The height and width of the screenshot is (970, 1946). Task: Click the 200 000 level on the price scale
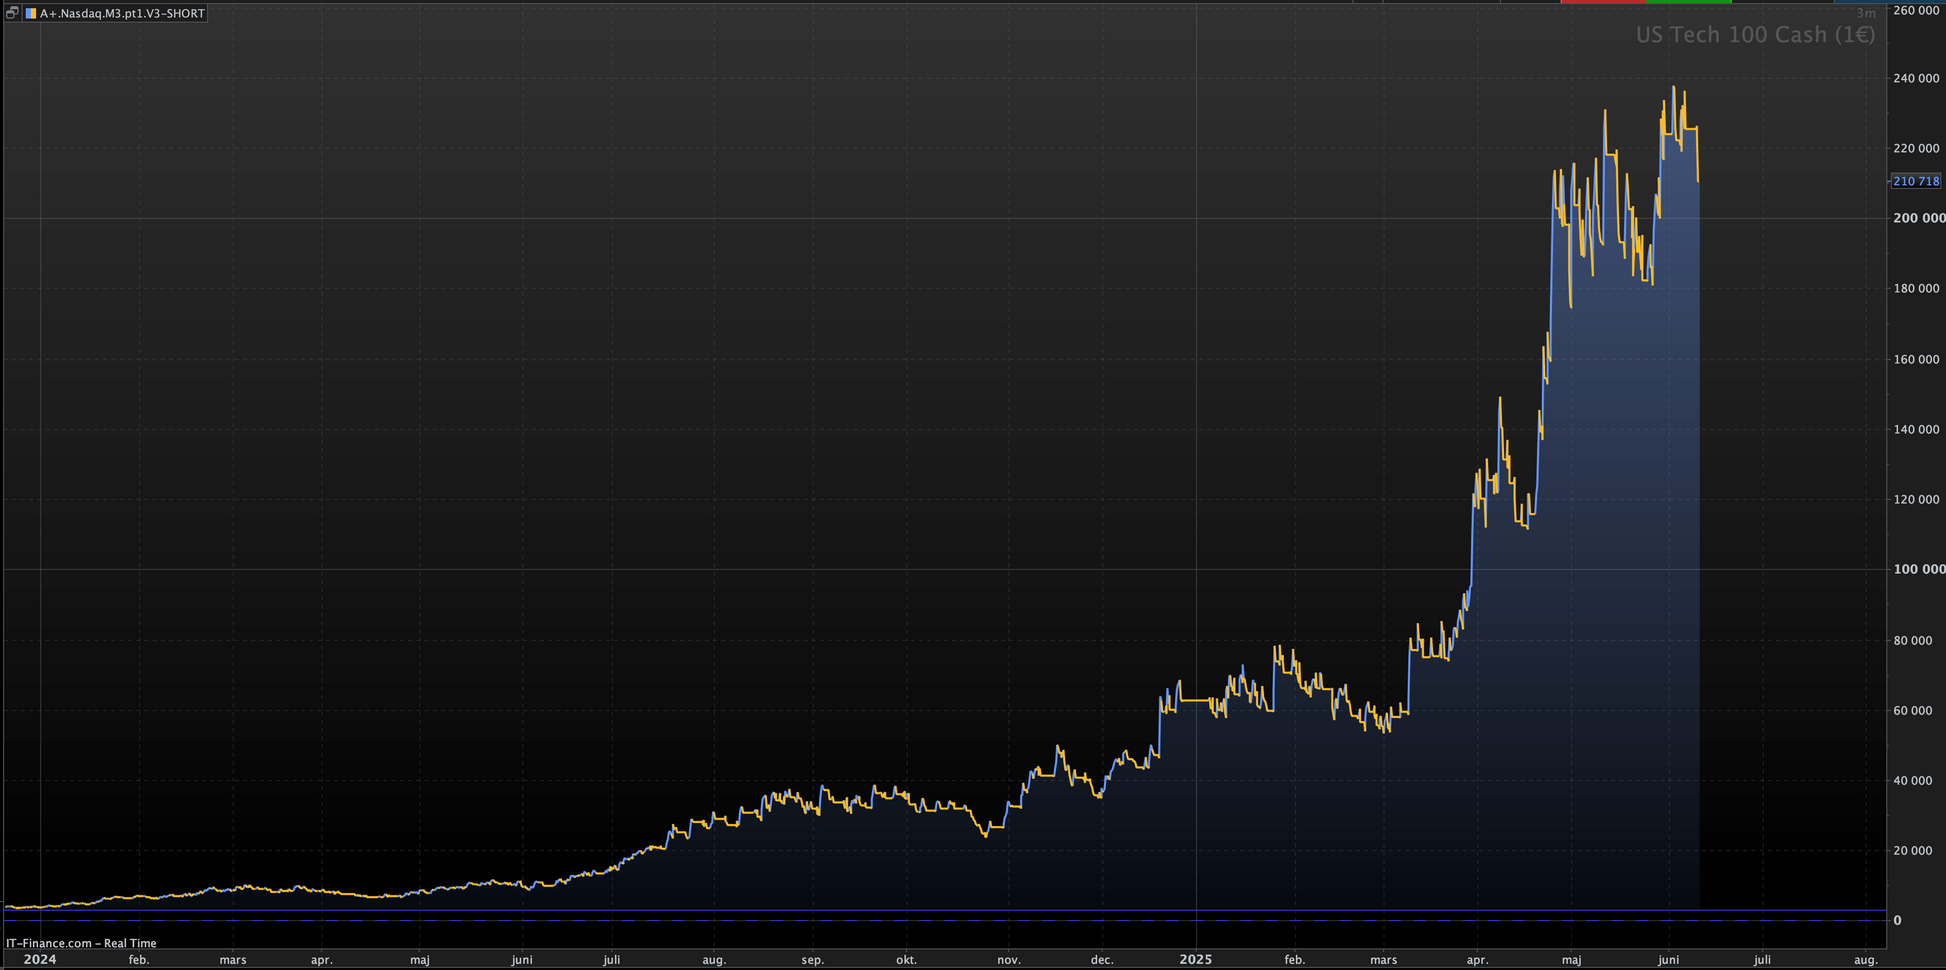[1919, 218]
